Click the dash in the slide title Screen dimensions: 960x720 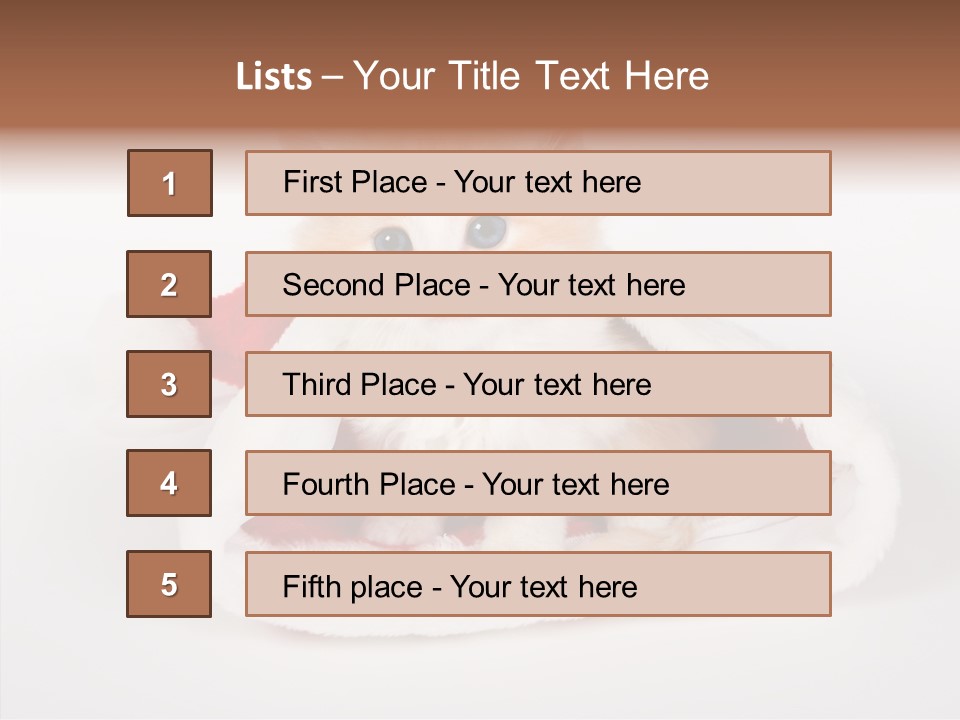pos(332,78)
